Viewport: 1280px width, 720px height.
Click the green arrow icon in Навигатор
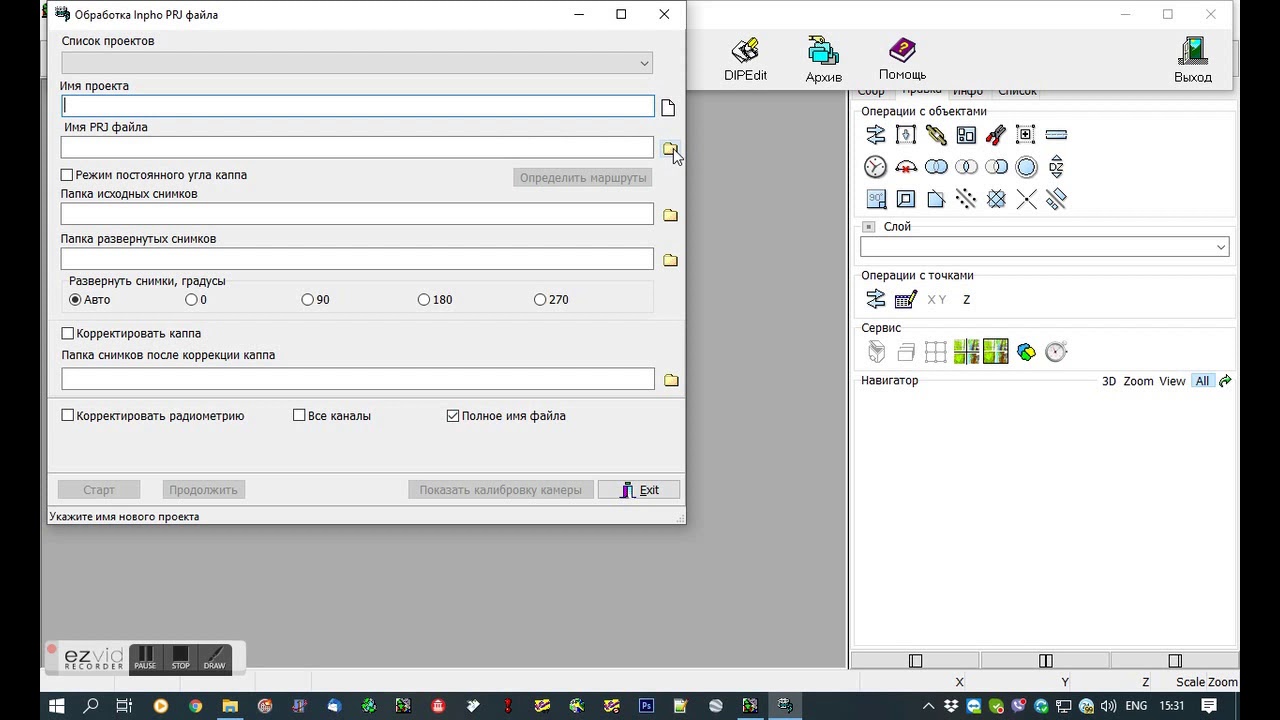pyautogui.click(x=1225, y=381)
